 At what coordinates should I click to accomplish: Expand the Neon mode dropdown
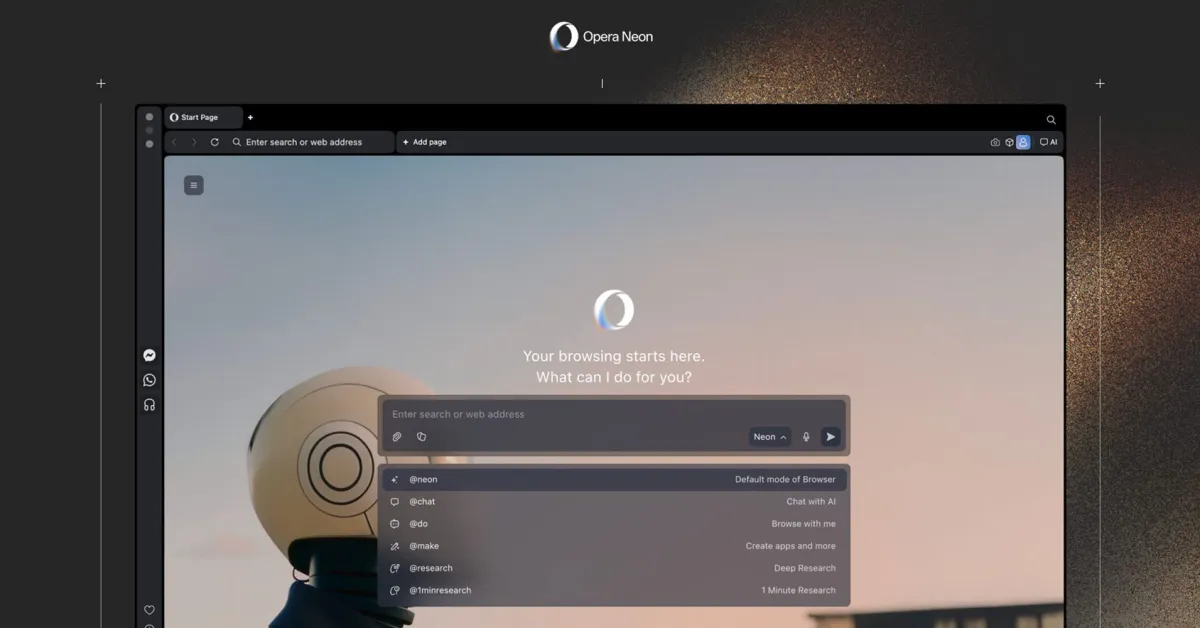click(769, 437)
